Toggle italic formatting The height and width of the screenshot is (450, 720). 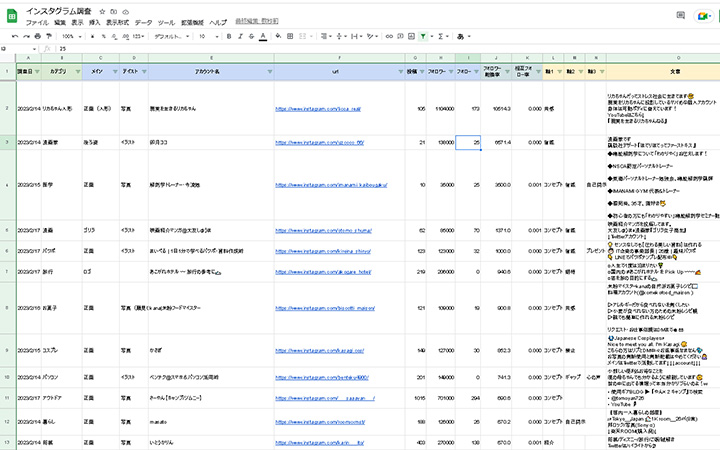(240, 36)
